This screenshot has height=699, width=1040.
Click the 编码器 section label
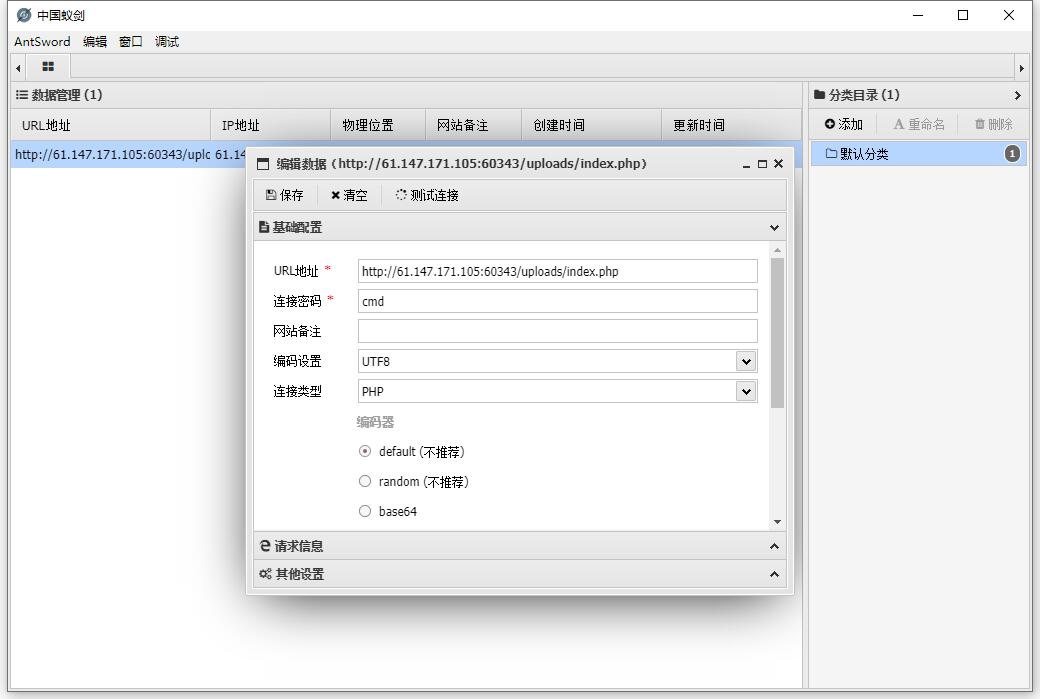click(x=375, y=422)
